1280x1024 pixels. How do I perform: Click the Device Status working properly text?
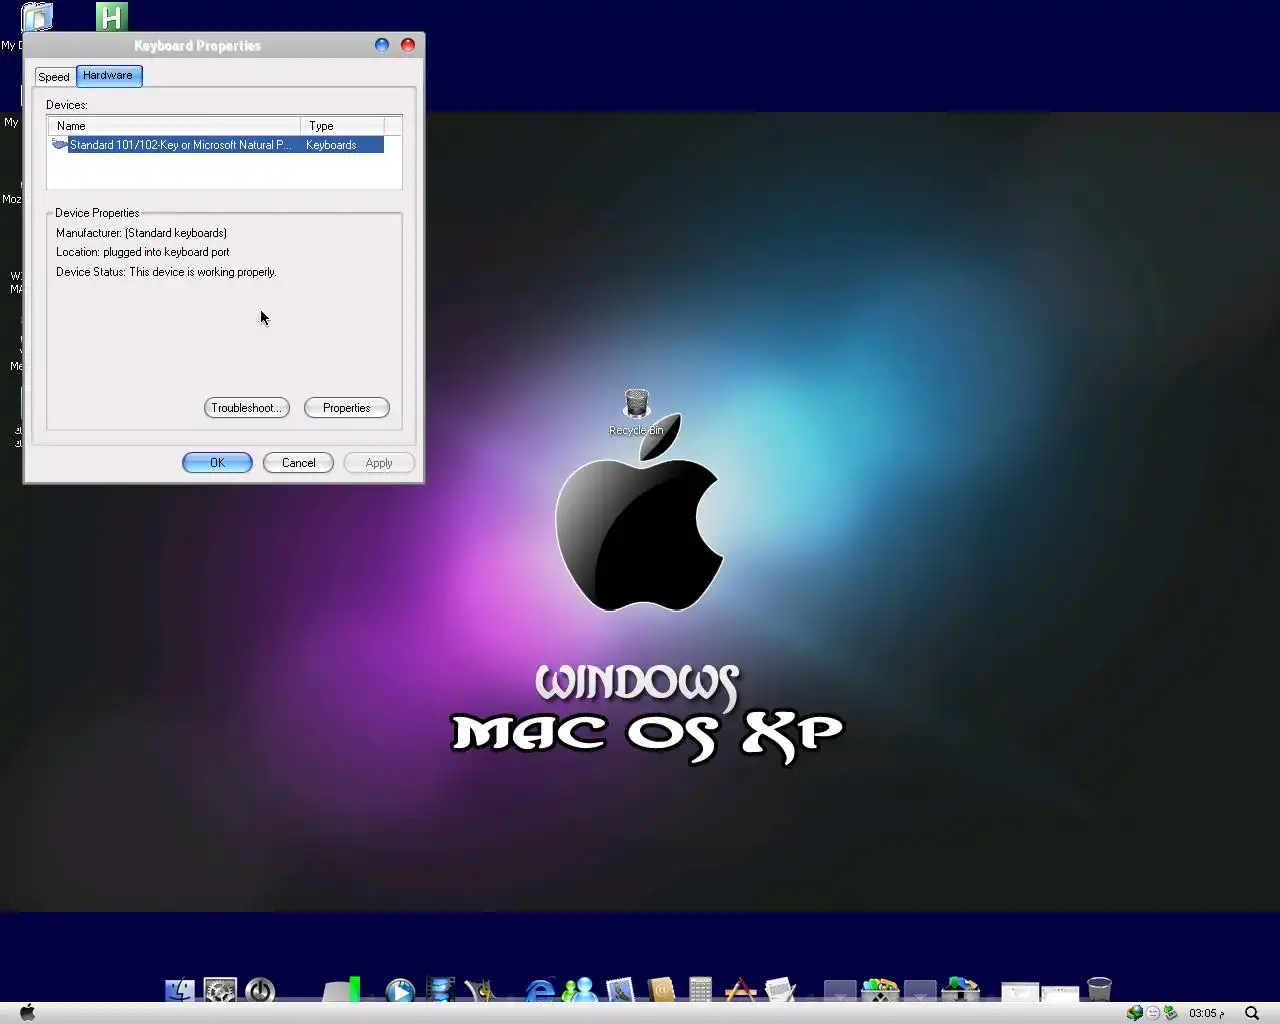166,272
